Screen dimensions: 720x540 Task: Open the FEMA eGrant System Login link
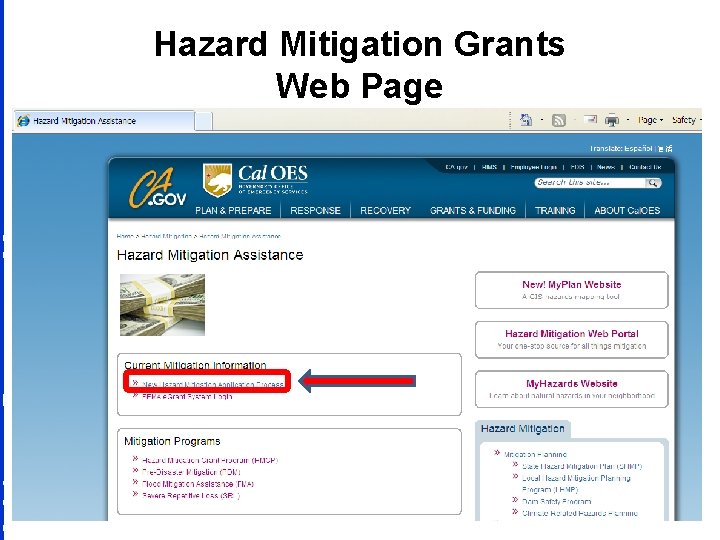click(x=187, y=396)
